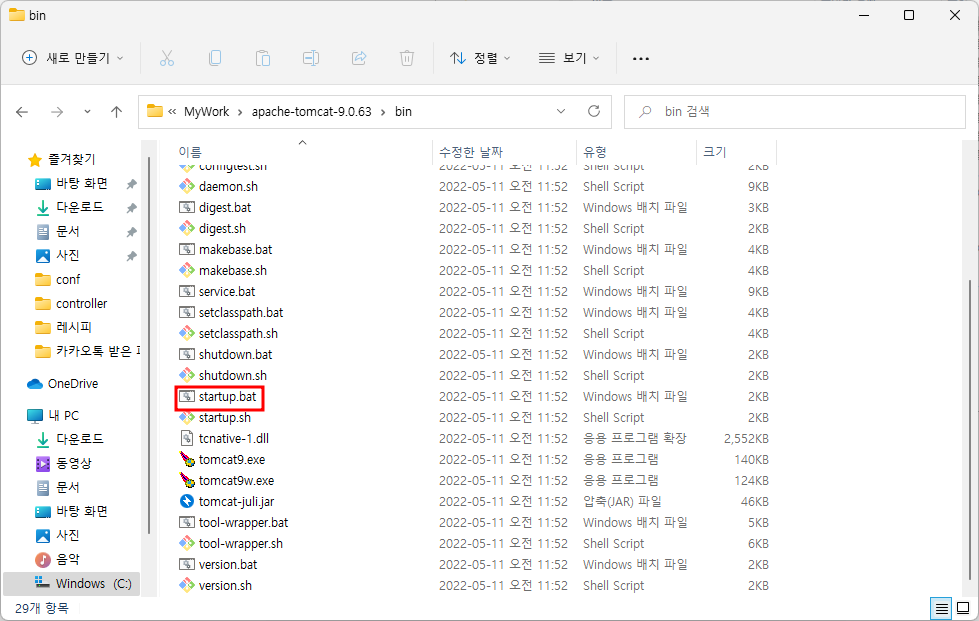Image resolution: width=979 pixels, height=621 pixels.
Task: Select shutdown.sh file
Action: click(x=232, y=376)
